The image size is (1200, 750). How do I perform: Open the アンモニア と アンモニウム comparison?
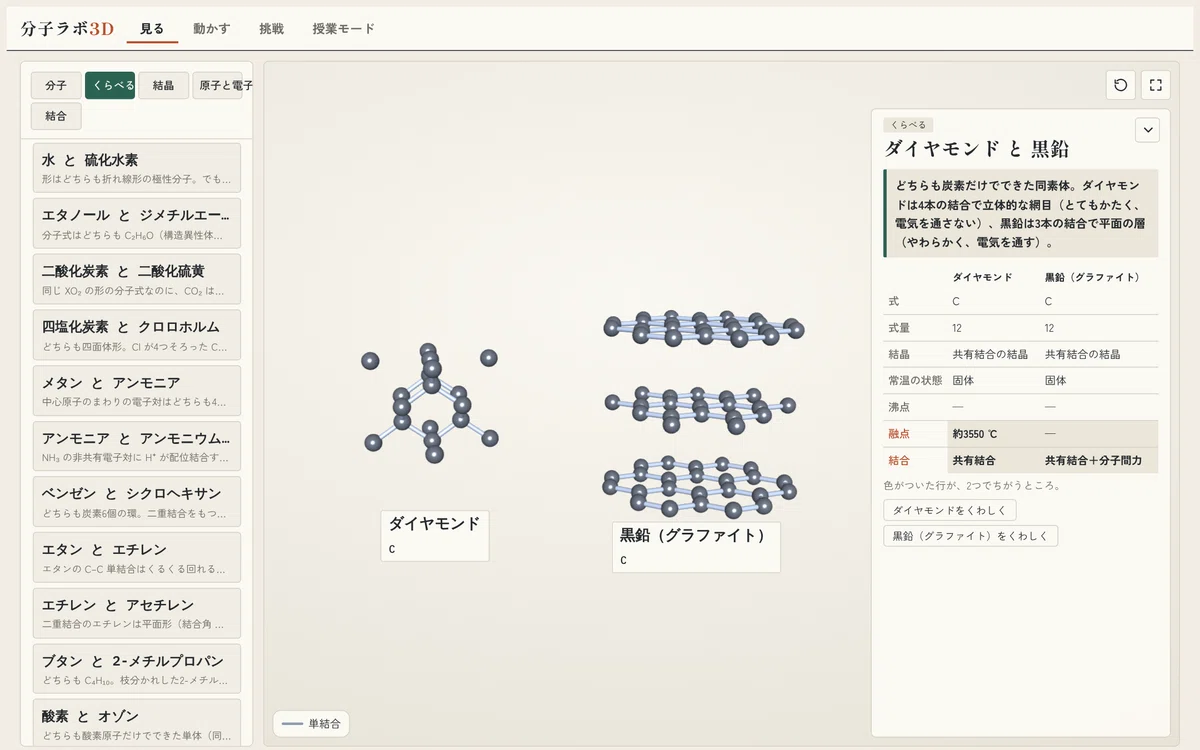click(x=138, y=446)
